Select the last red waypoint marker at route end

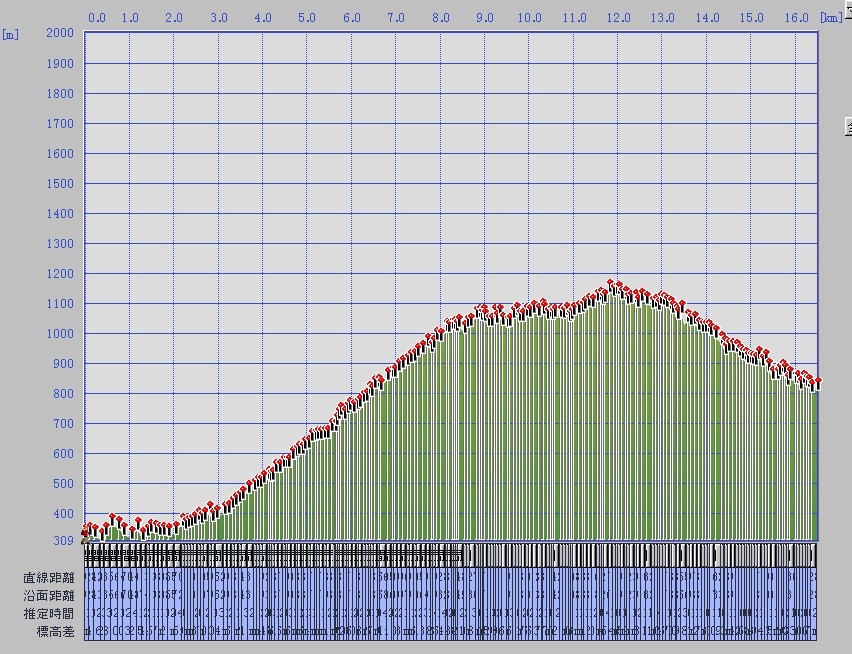817,381
